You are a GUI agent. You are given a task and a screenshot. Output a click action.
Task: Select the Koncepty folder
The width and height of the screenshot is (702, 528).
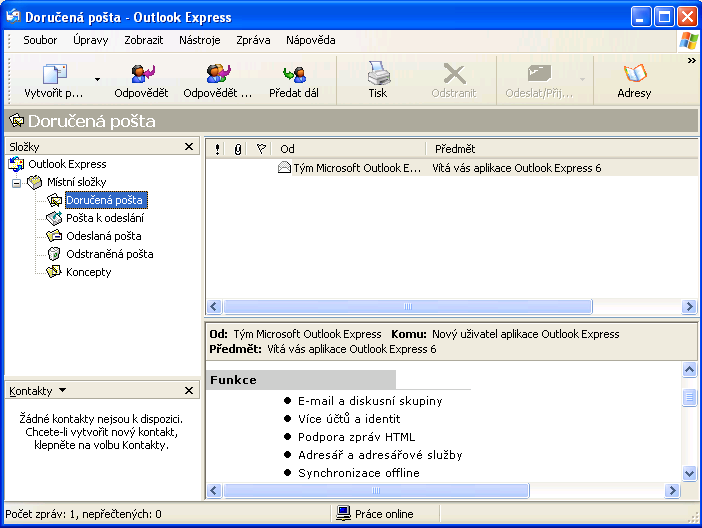(88, 272)
